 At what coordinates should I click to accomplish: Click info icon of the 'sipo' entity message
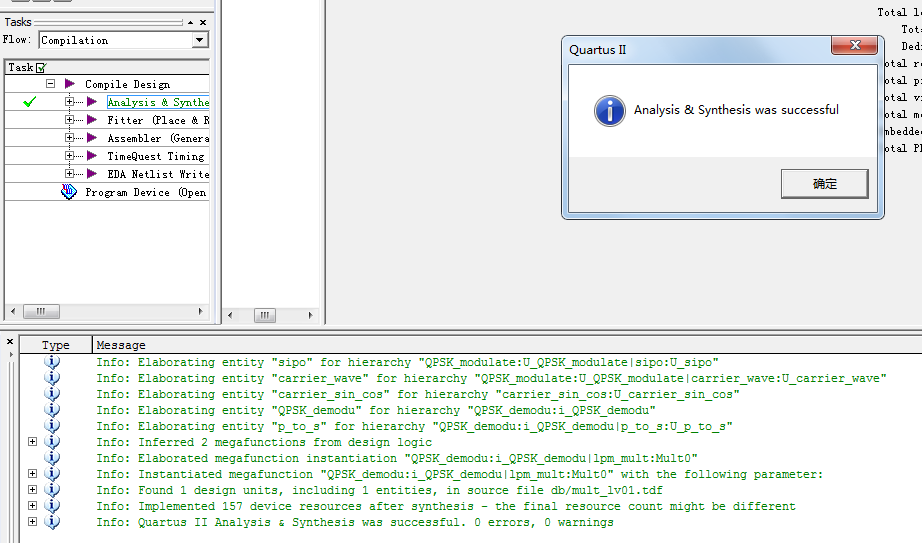coord(52,362)
